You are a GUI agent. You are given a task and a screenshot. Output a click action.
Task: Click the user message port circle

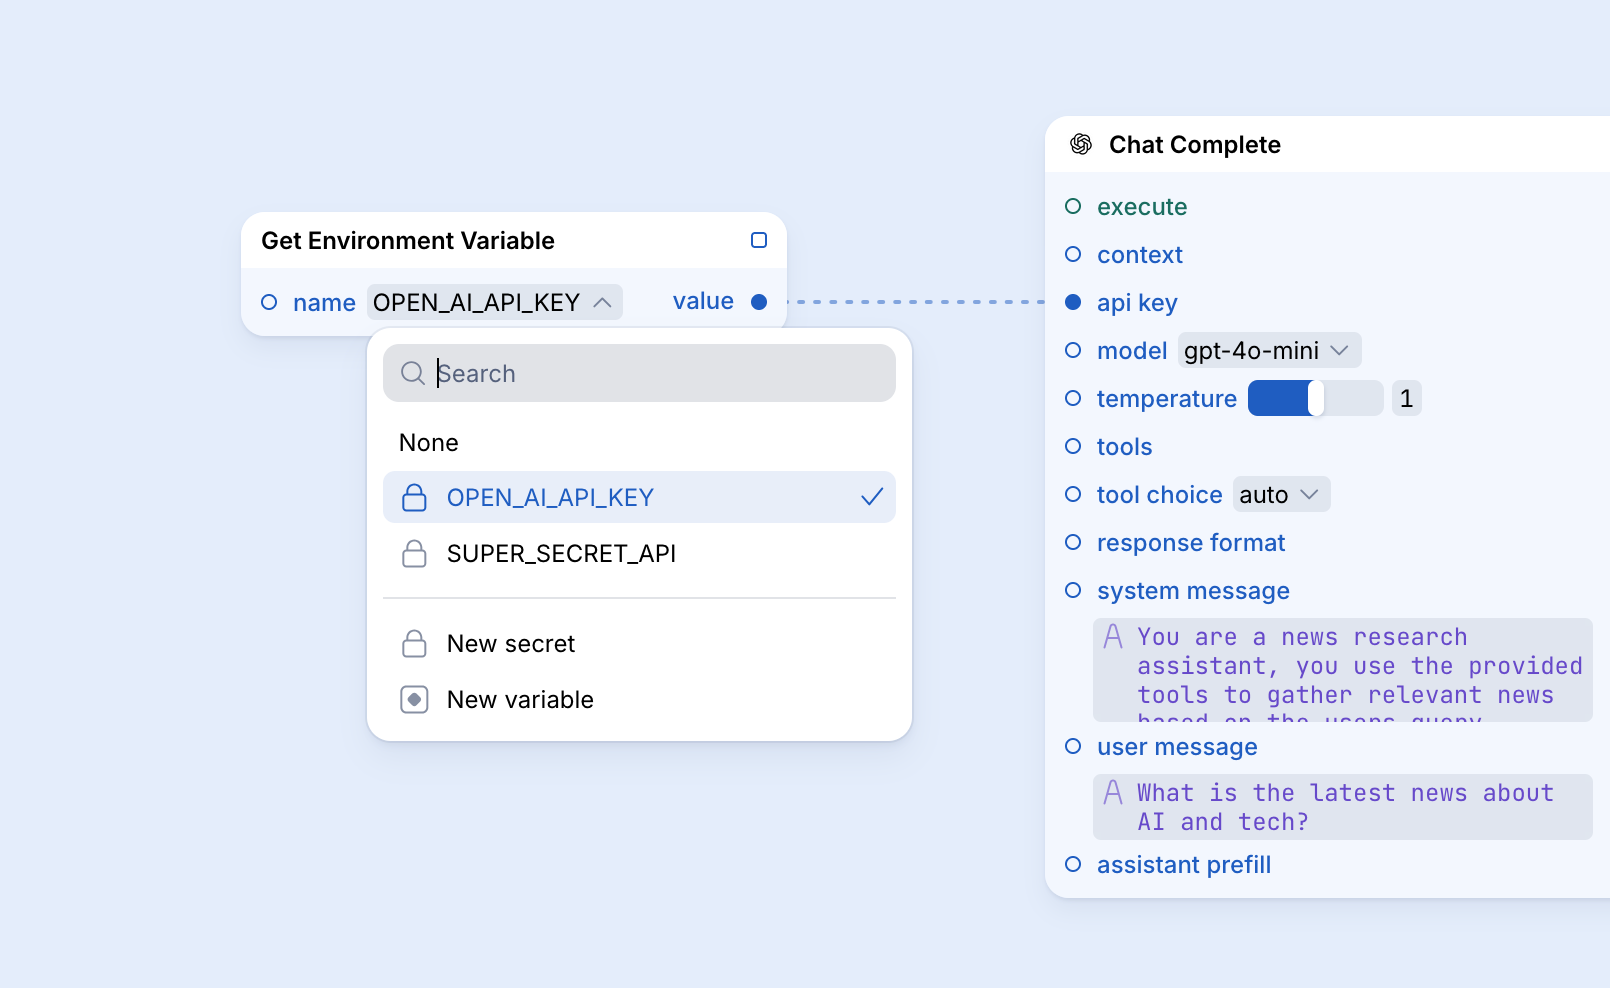(1073, 746)
